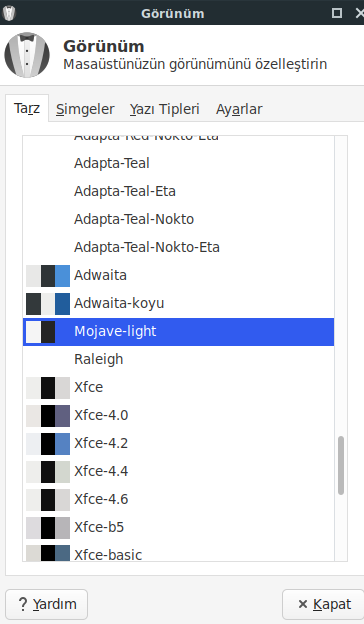The image size is (364, 624).
Task: Maximize the Görünüm window
Action: 337,13
